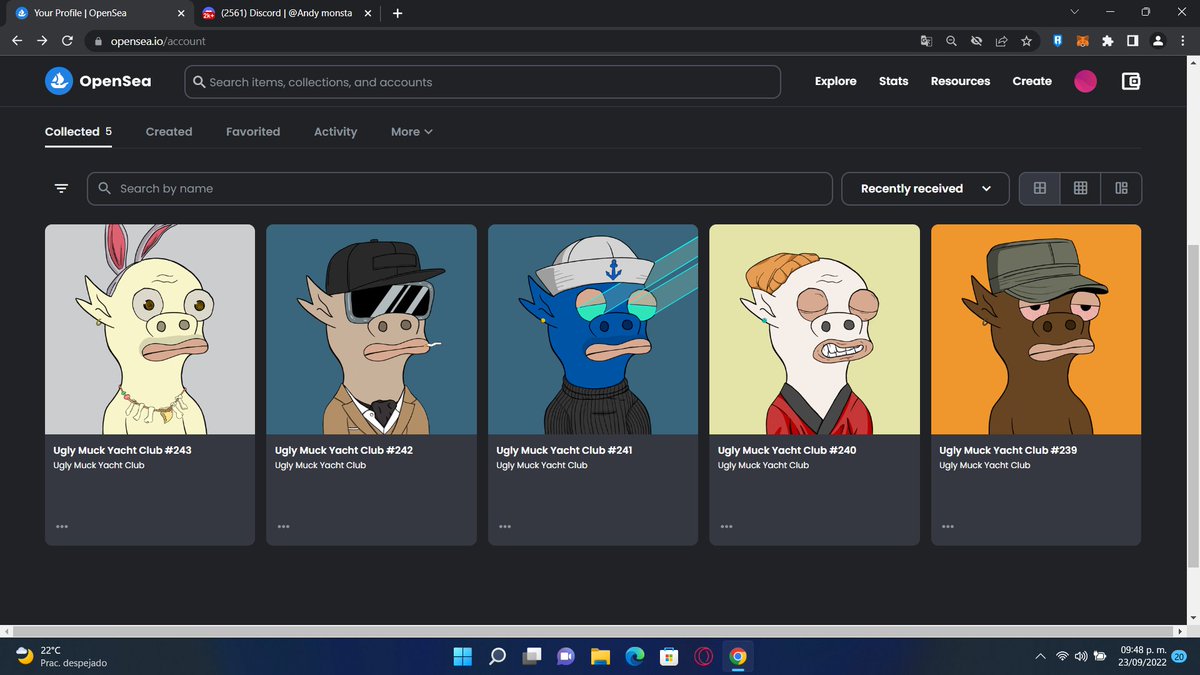Switch to small grid view

click(1081, 188)
